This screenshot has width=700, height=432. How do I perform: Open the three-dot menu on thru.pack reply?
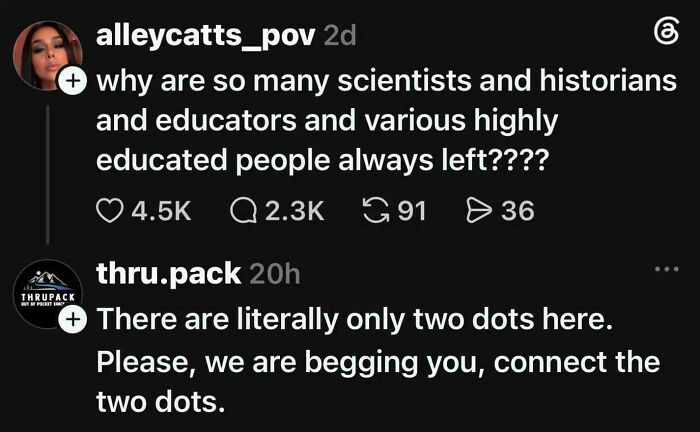[667, 269]
